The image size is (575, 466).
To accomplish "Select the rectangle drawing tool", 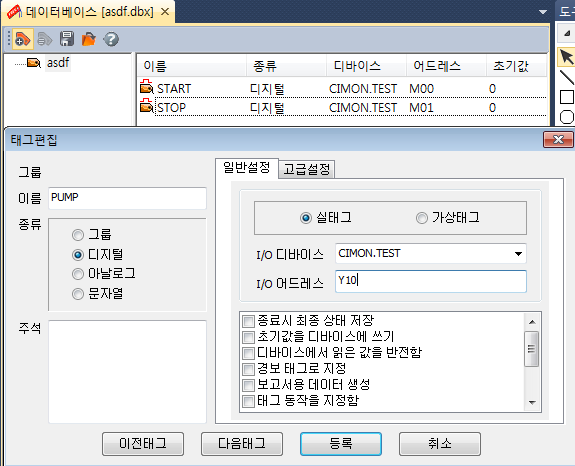I will coord(567,97).
